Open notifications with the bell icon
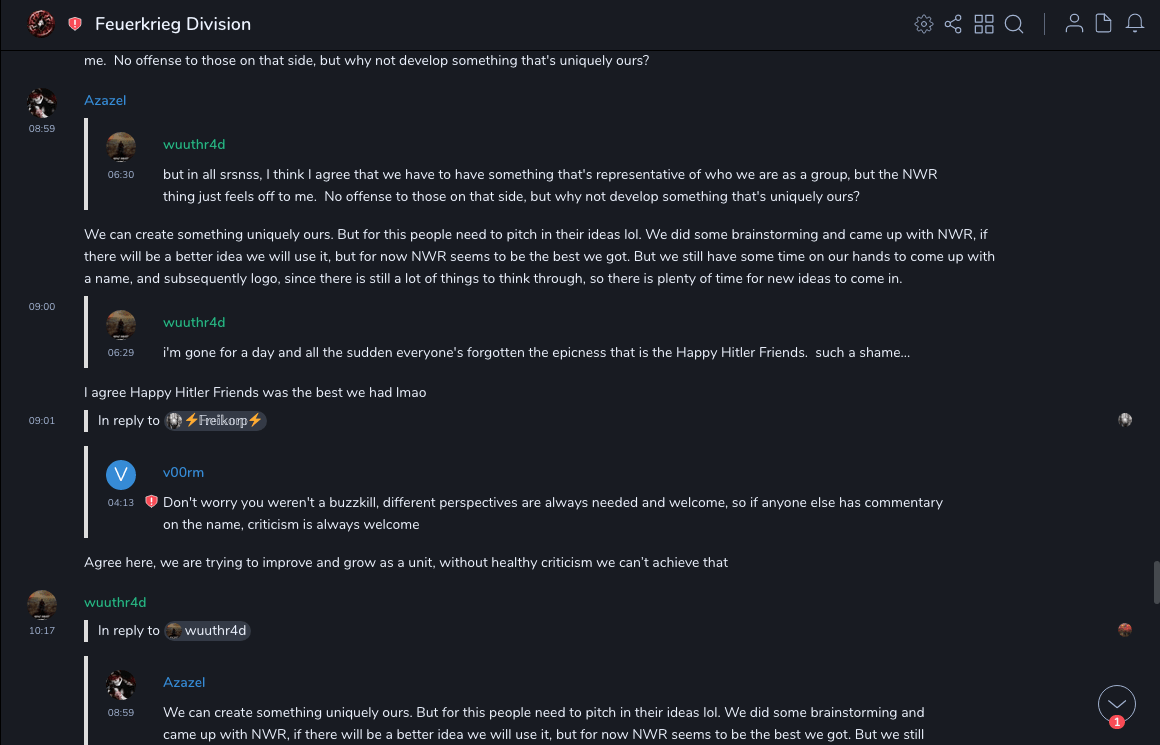Screen dimensions: 1160x745 coord(1135,24)
